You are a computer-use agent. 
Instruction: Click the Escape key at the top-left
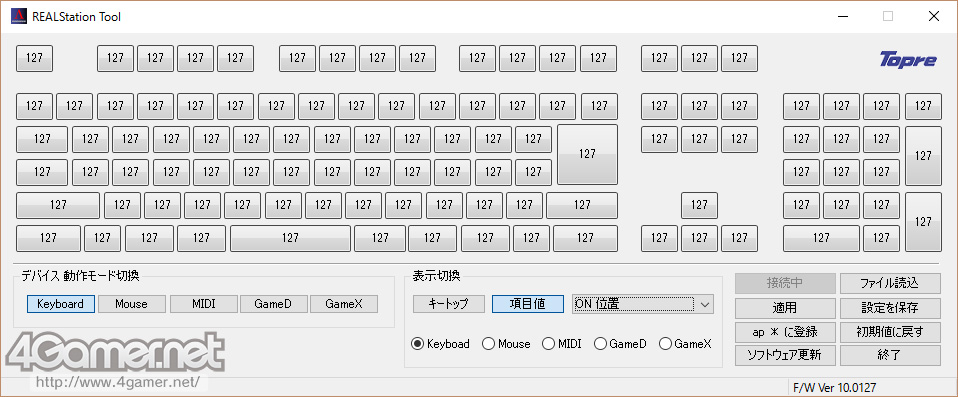[x=34, y=58]
